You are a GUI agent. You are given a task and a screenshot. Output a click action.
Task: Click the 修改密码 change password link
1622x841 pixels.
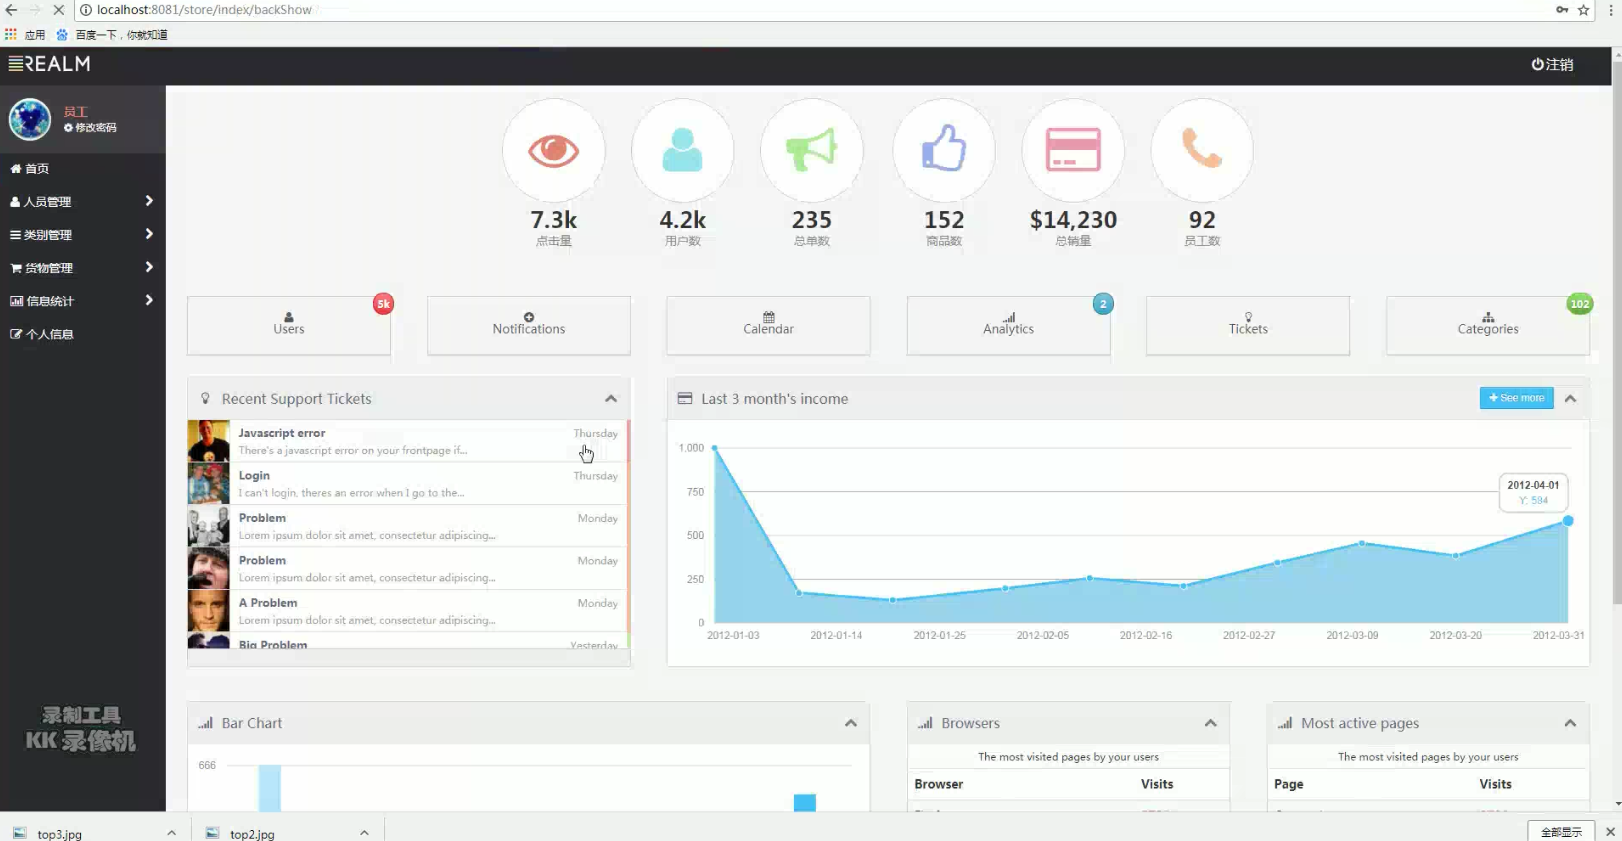[90, 128]
